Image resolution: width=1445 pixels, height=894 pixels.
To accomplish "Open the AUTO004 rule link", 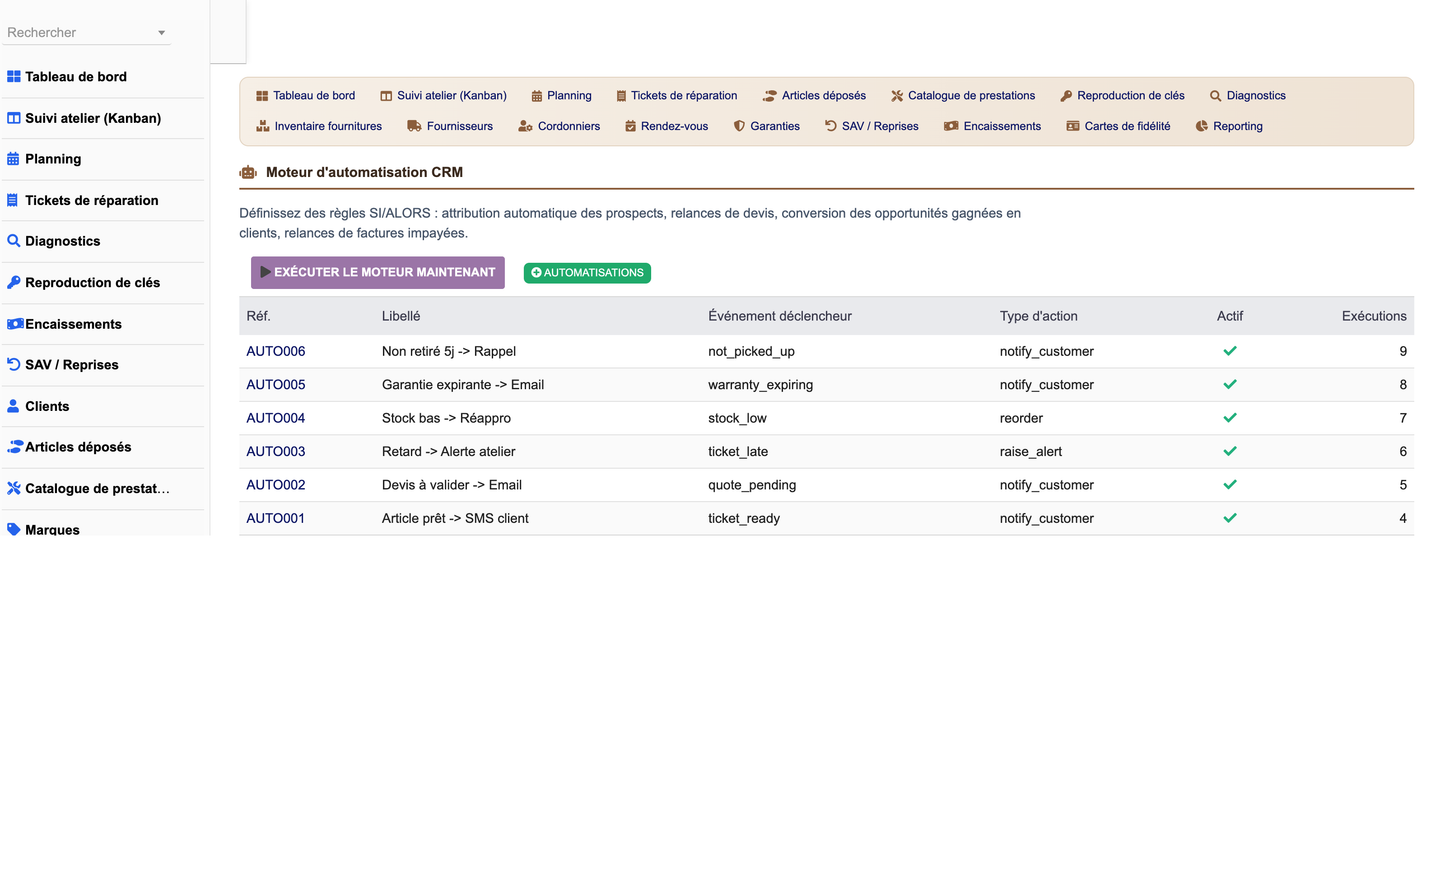I will (x=276, y=418).
